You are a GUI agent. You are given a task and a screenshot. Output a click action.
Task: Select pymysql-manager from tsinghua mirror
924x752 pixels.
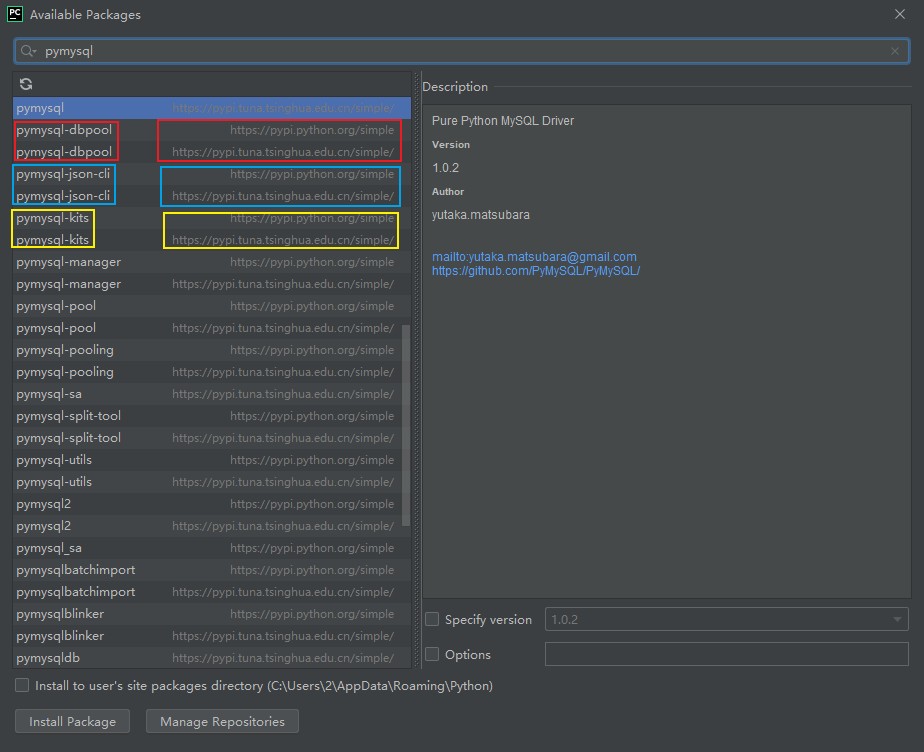[x=212, y=284]
